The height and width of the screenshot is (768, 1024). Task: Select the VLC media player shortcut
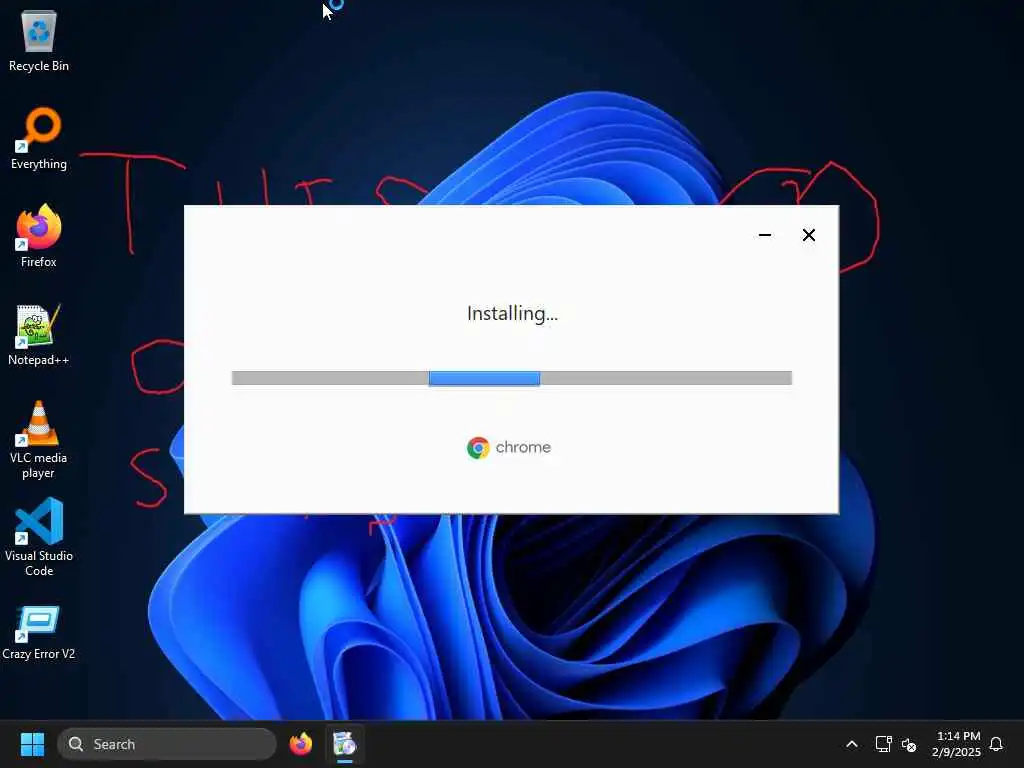[x=39, y=440]
